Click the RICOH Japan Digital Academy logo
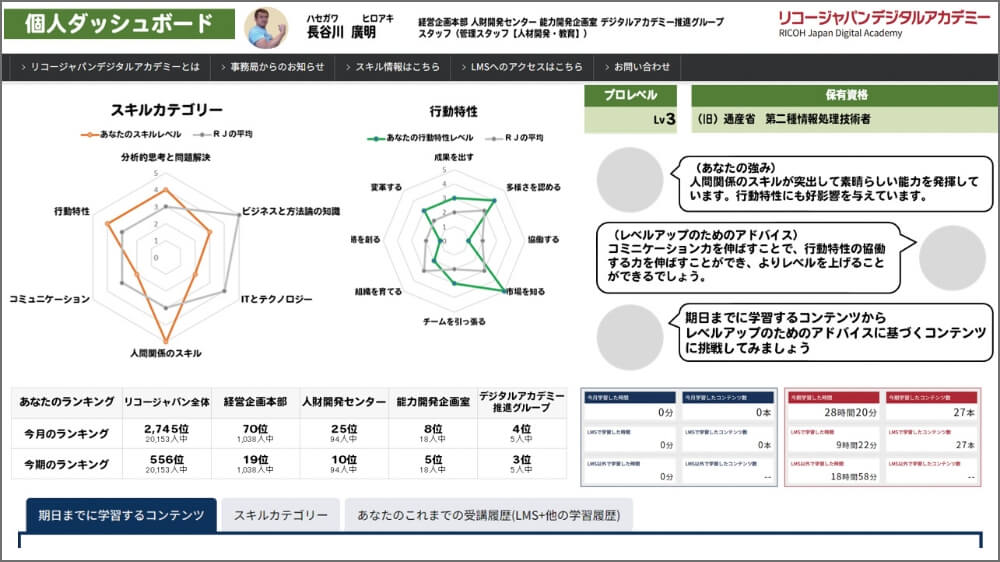This screenshot has height=562, width=1000. point(883,24)
